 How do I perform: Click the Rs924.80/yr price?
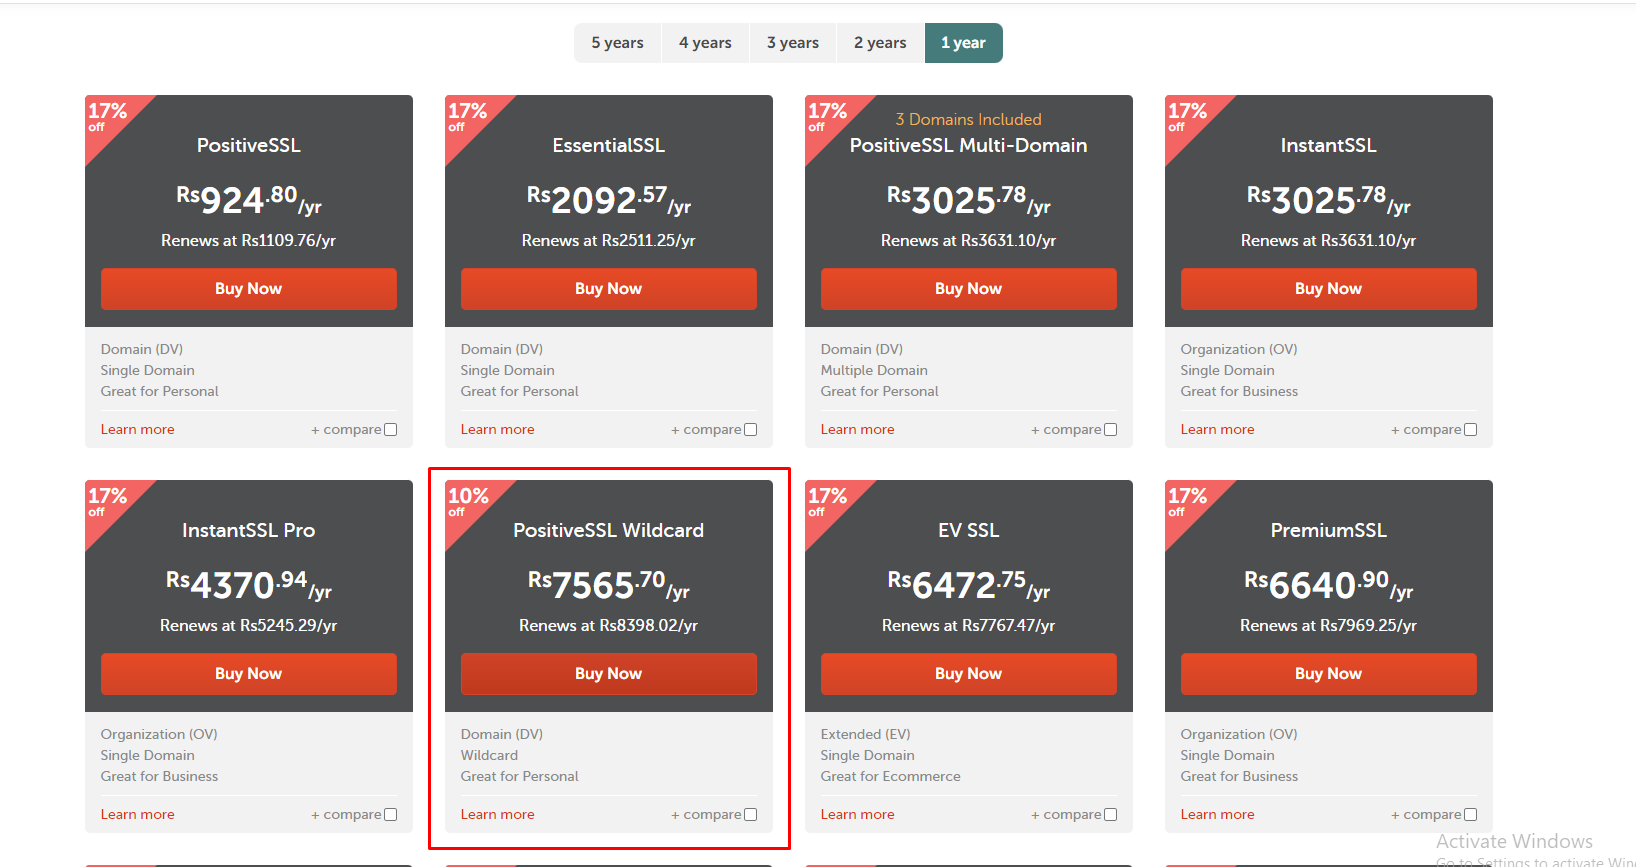(x=249, y=200)
